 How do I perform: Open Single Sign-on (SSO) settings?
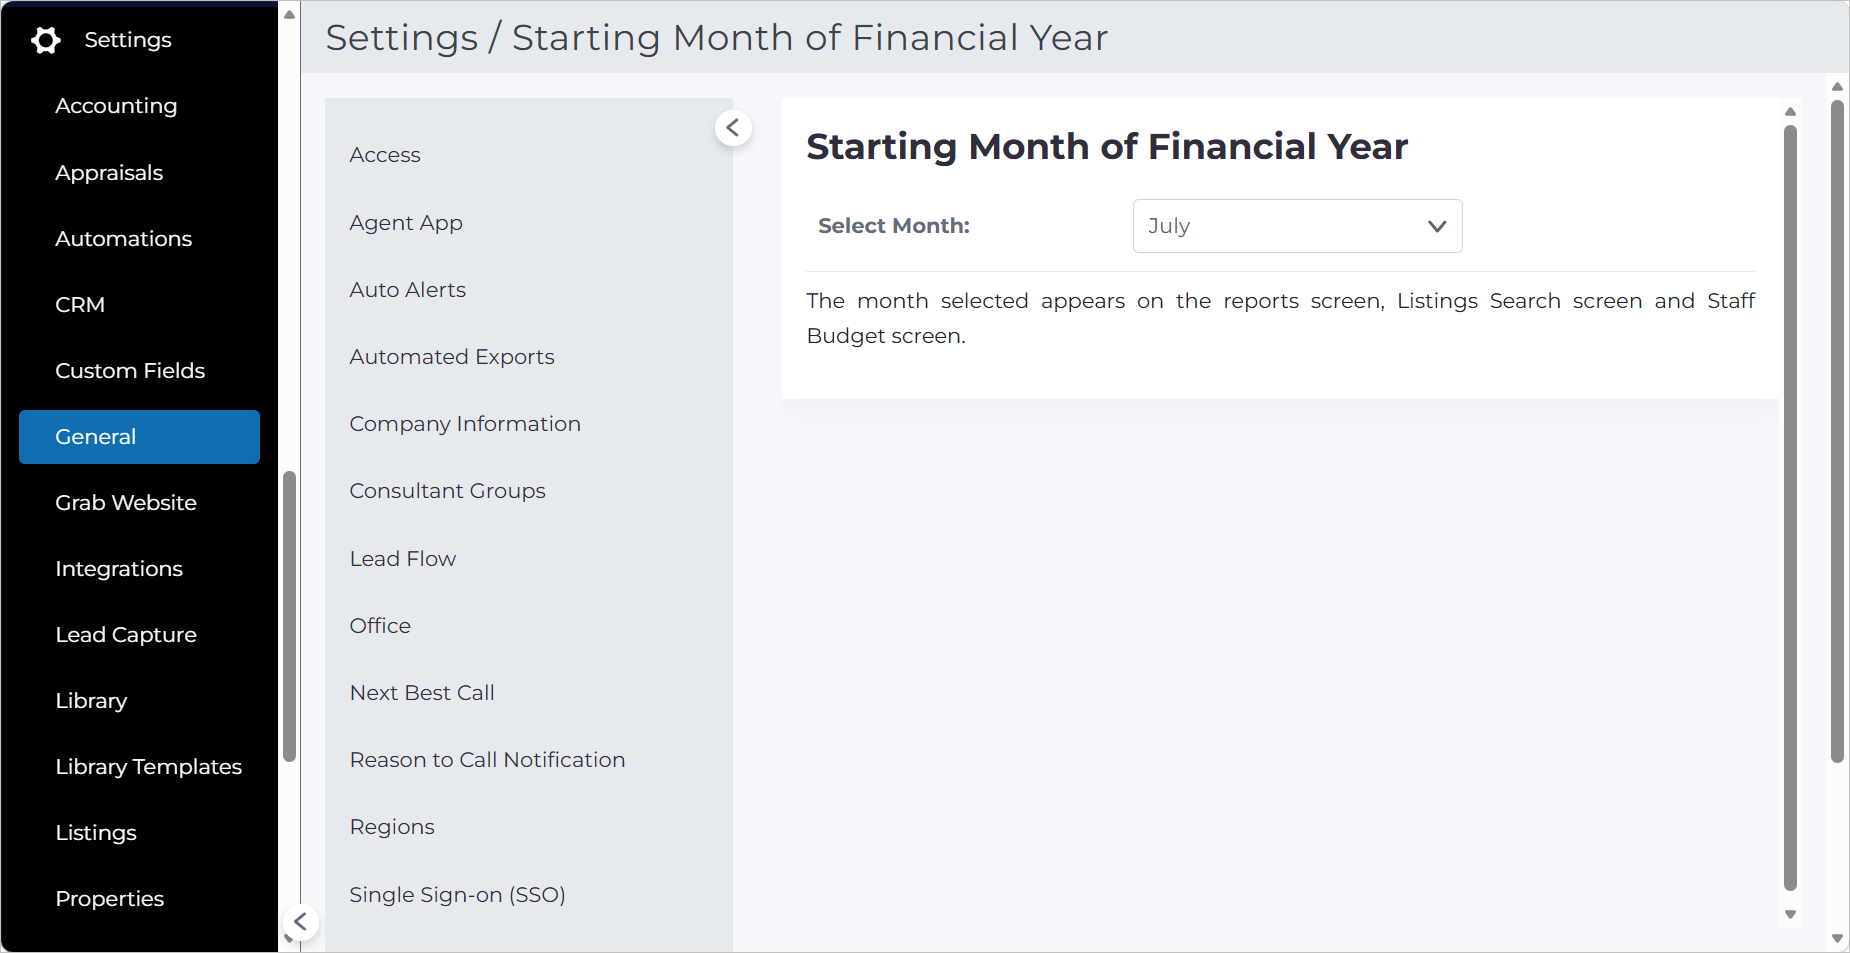[x=458, y=895]
